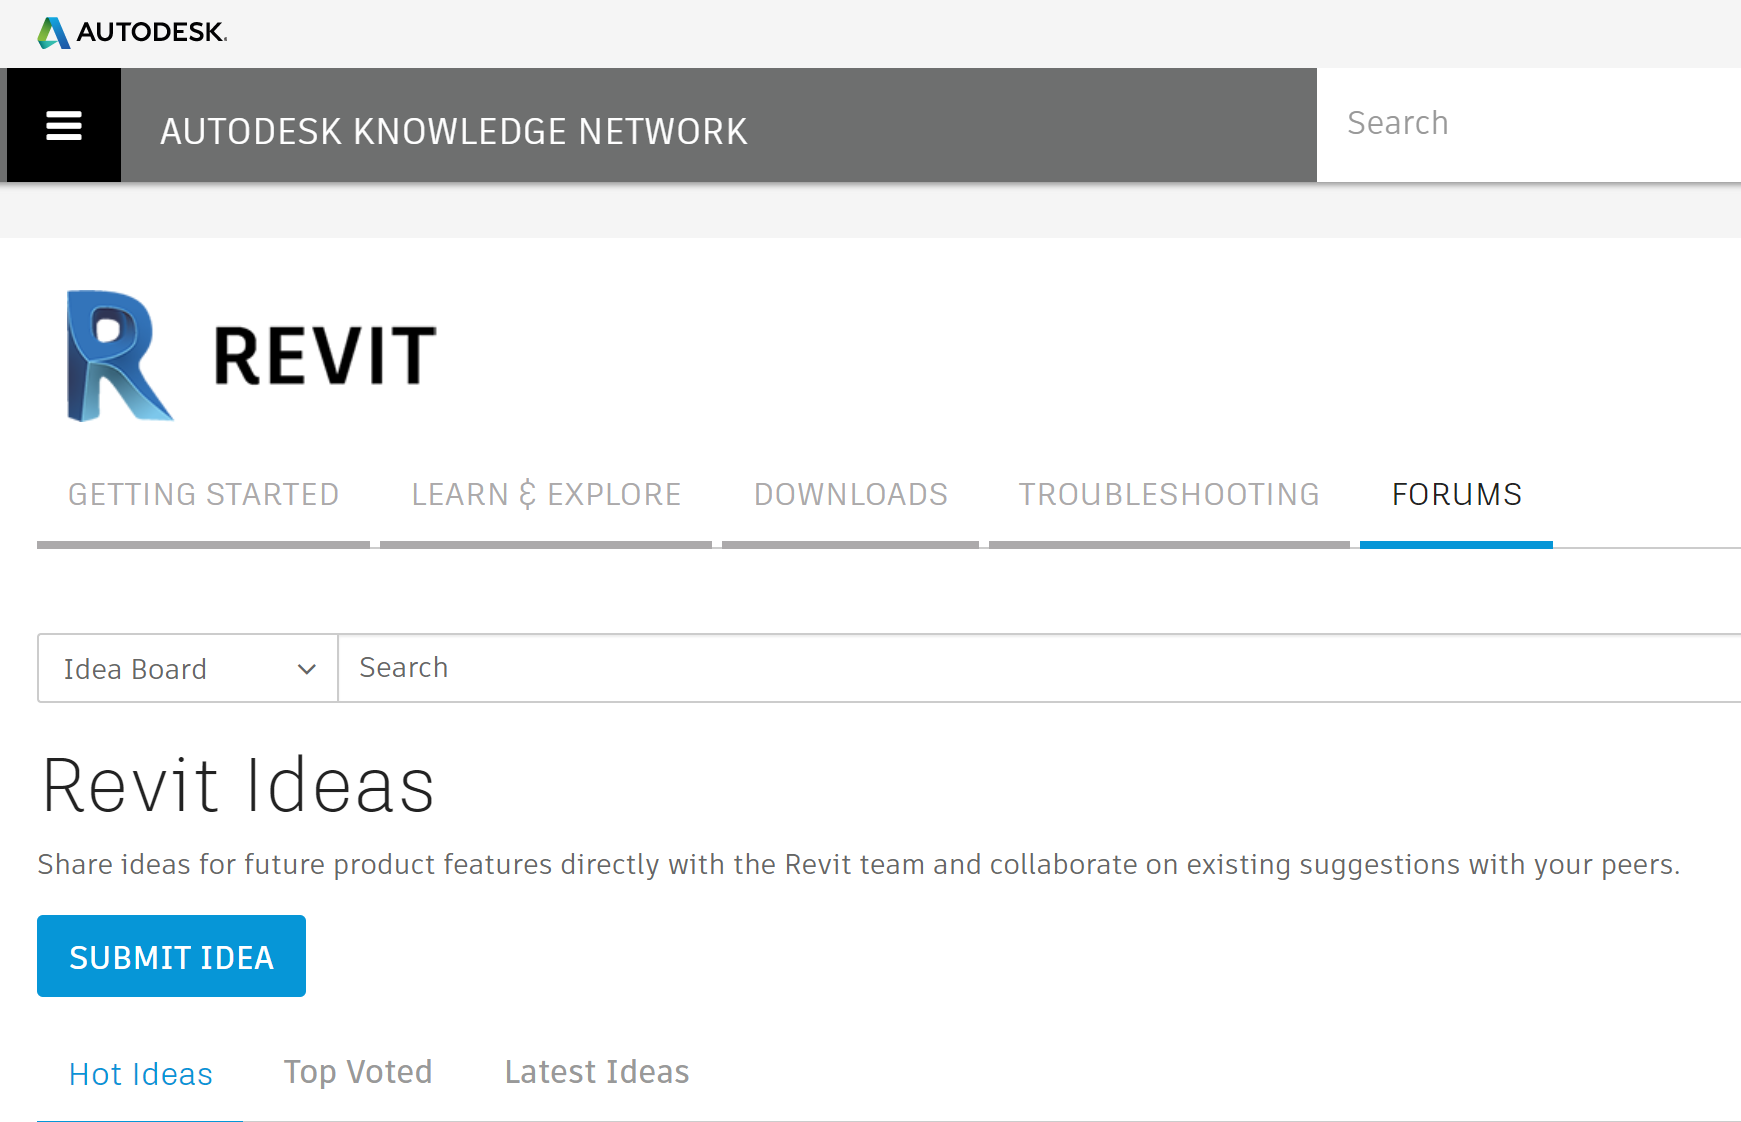The image size is (1741, 1122).
Task: Open the hamburger navigation menu
Action: click(x=64, y=126)
